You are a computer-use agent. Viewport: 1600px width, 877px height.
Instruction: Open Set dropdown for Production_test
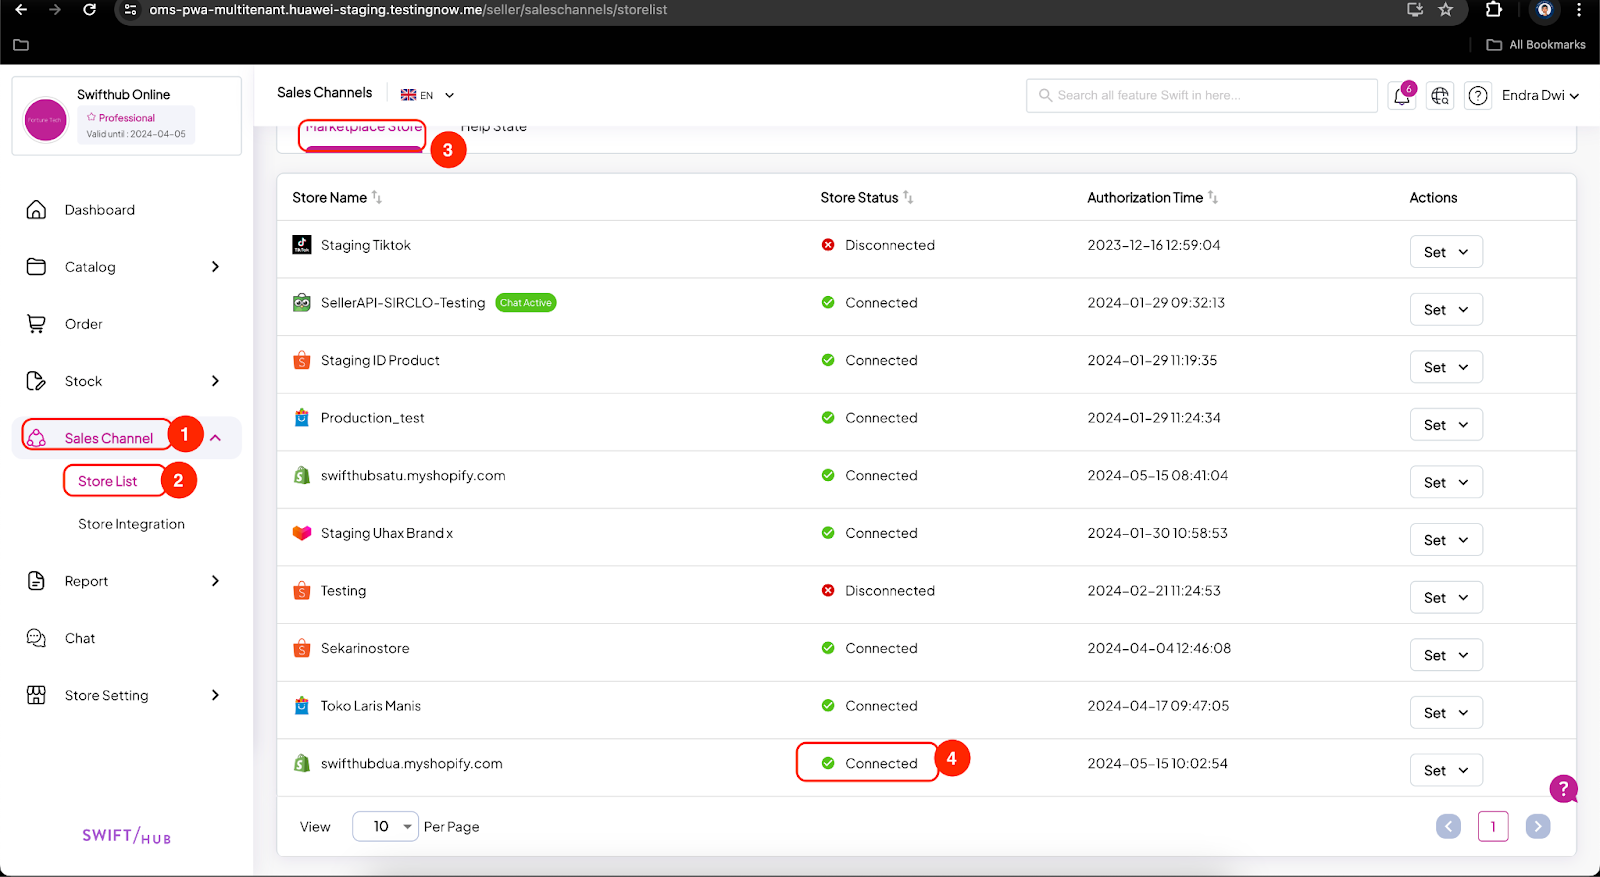(x=1446, y=425)
